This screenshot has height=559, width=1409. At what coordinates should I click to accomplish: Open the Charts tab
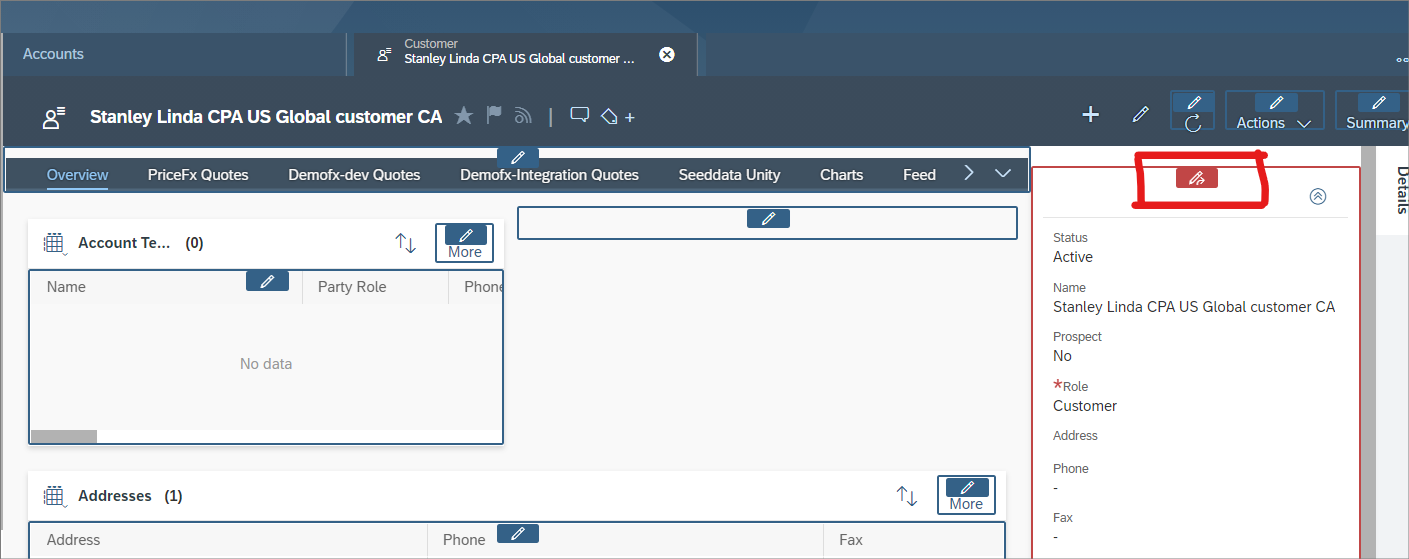(841, 174)
